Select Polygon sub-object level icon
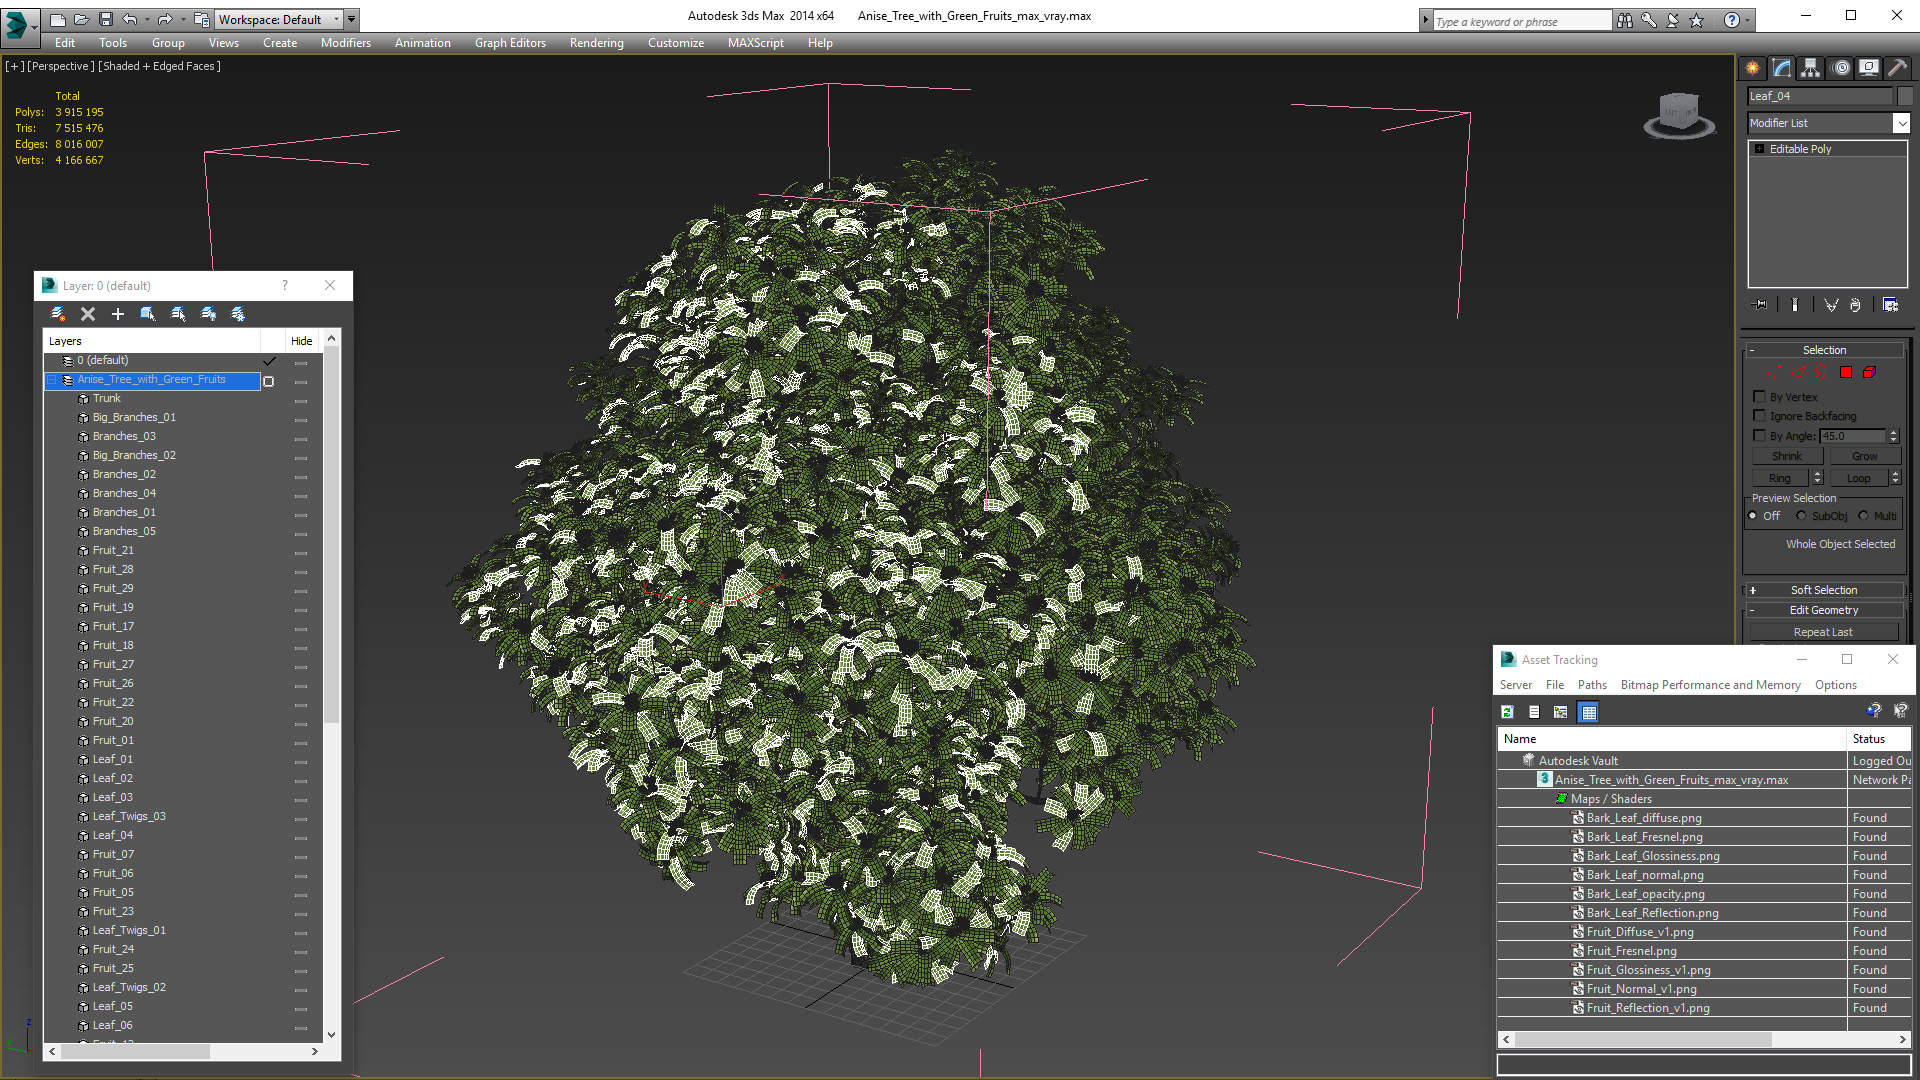The image size is (1920, 1080). click(x=1846, y=372)
